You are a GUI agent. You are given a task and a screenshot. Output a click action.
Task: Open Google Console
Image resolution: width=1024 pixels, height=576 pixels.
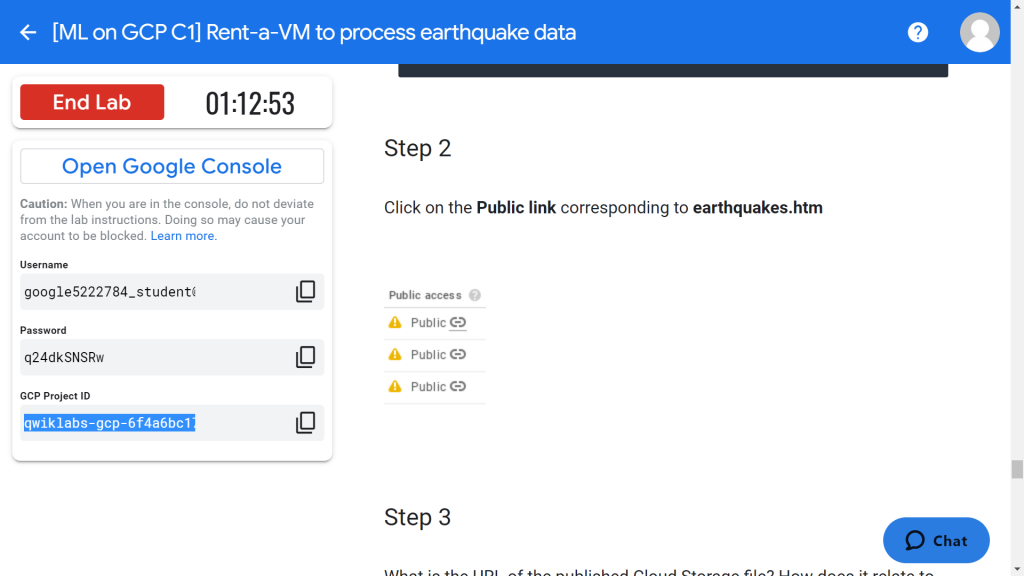pyautogui.click(x=172, y=166)
